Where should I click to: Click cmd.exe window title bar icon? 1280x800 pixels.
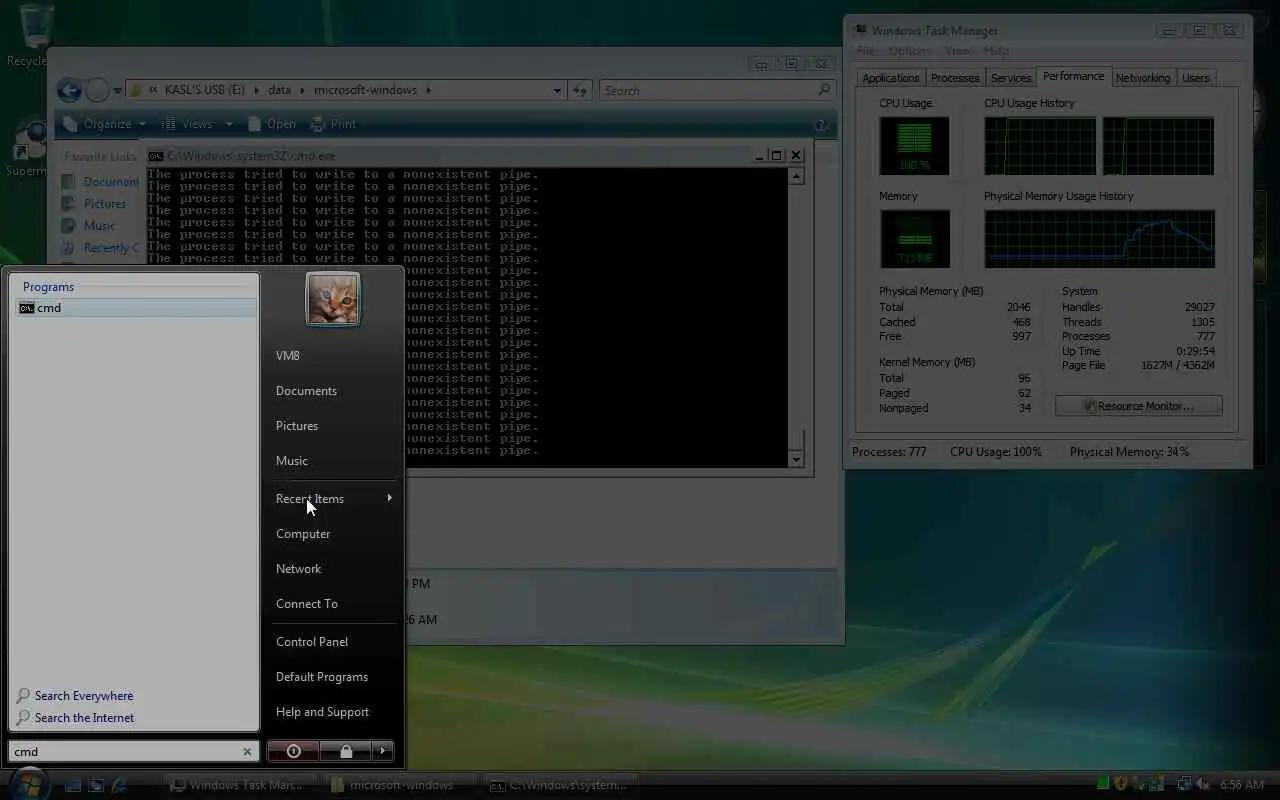156,156
